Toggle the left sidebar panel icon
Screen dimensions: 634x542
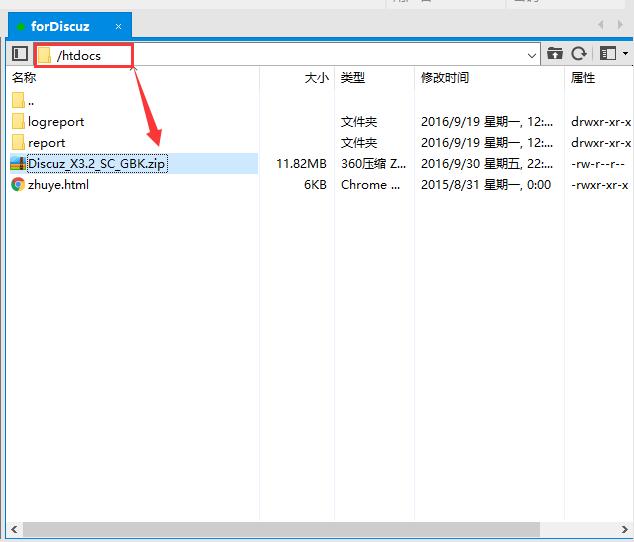(19, 54)
